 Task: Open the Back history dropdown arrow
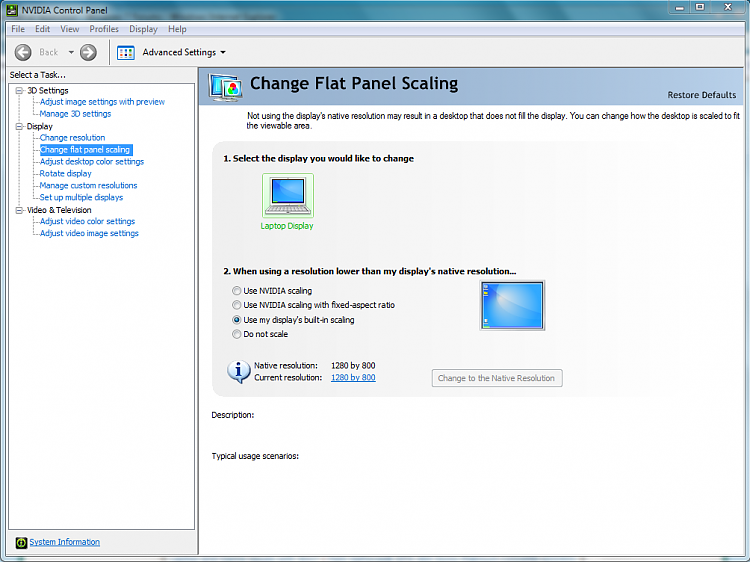[x=71, y=52]
